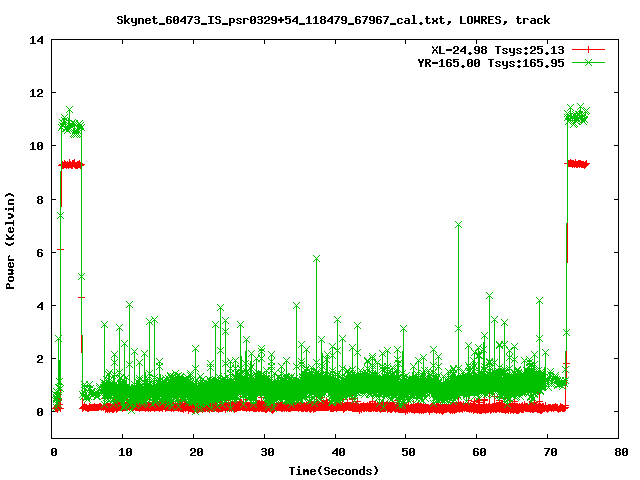Image resolution: width=640 pixels, height=480 pixels.
Task: Click the x-axis tick label 40
Action: [338, 452]
